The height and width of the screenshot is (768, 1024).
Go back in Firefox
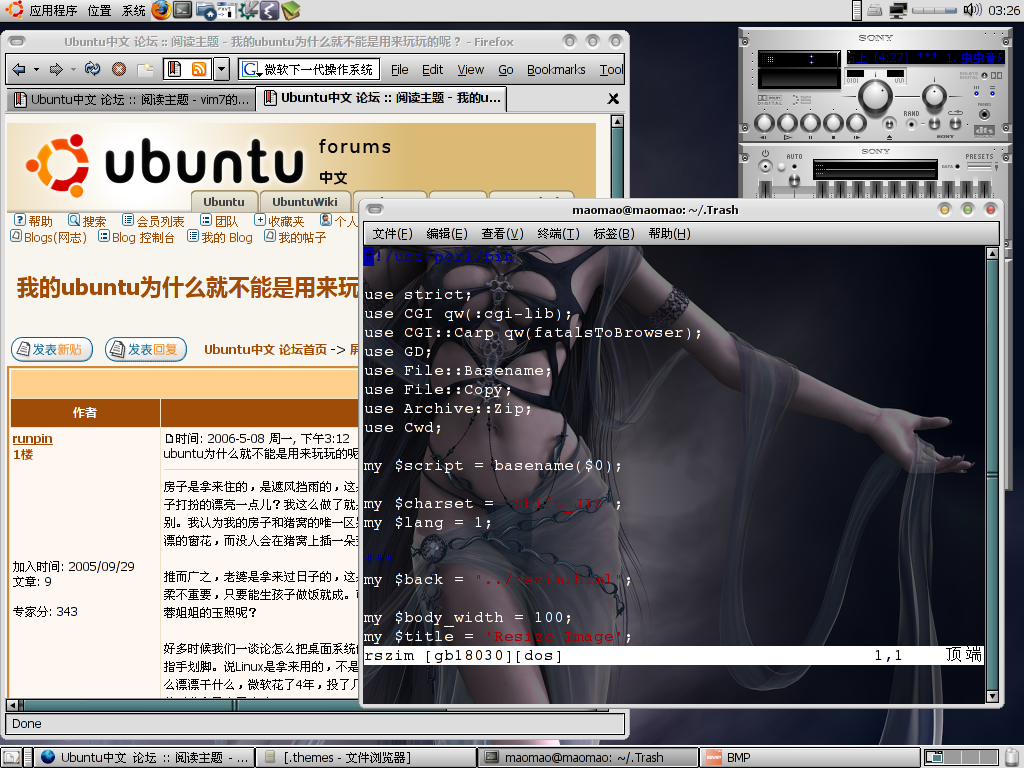click(19, 69)
